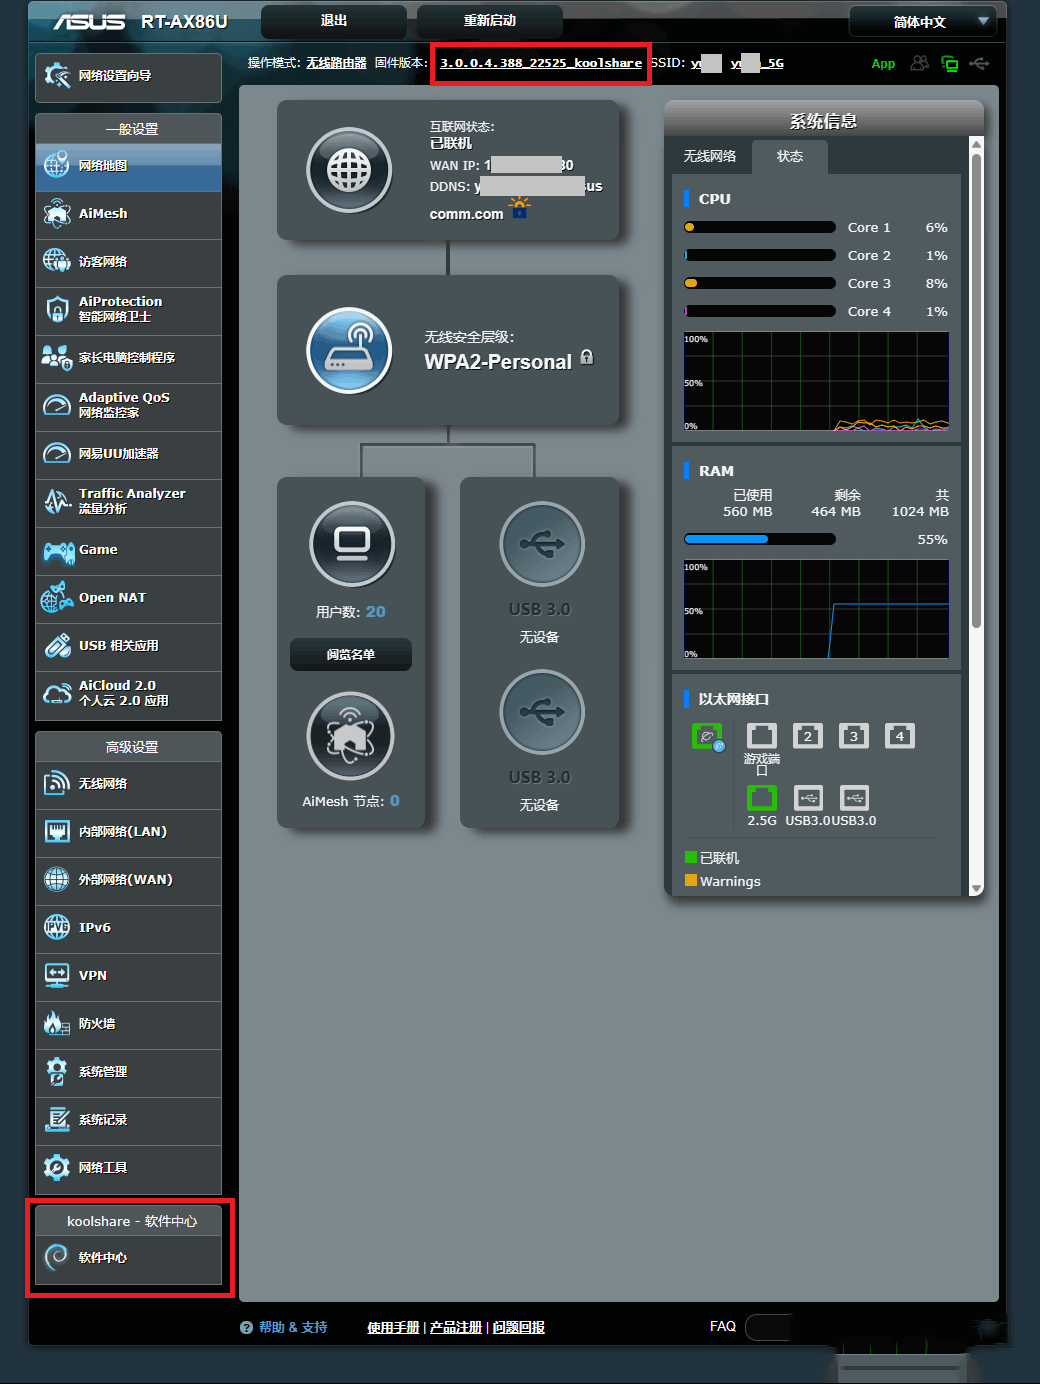
Task: Open the NetEase UU accelerator page
Action: click(128, 455)
